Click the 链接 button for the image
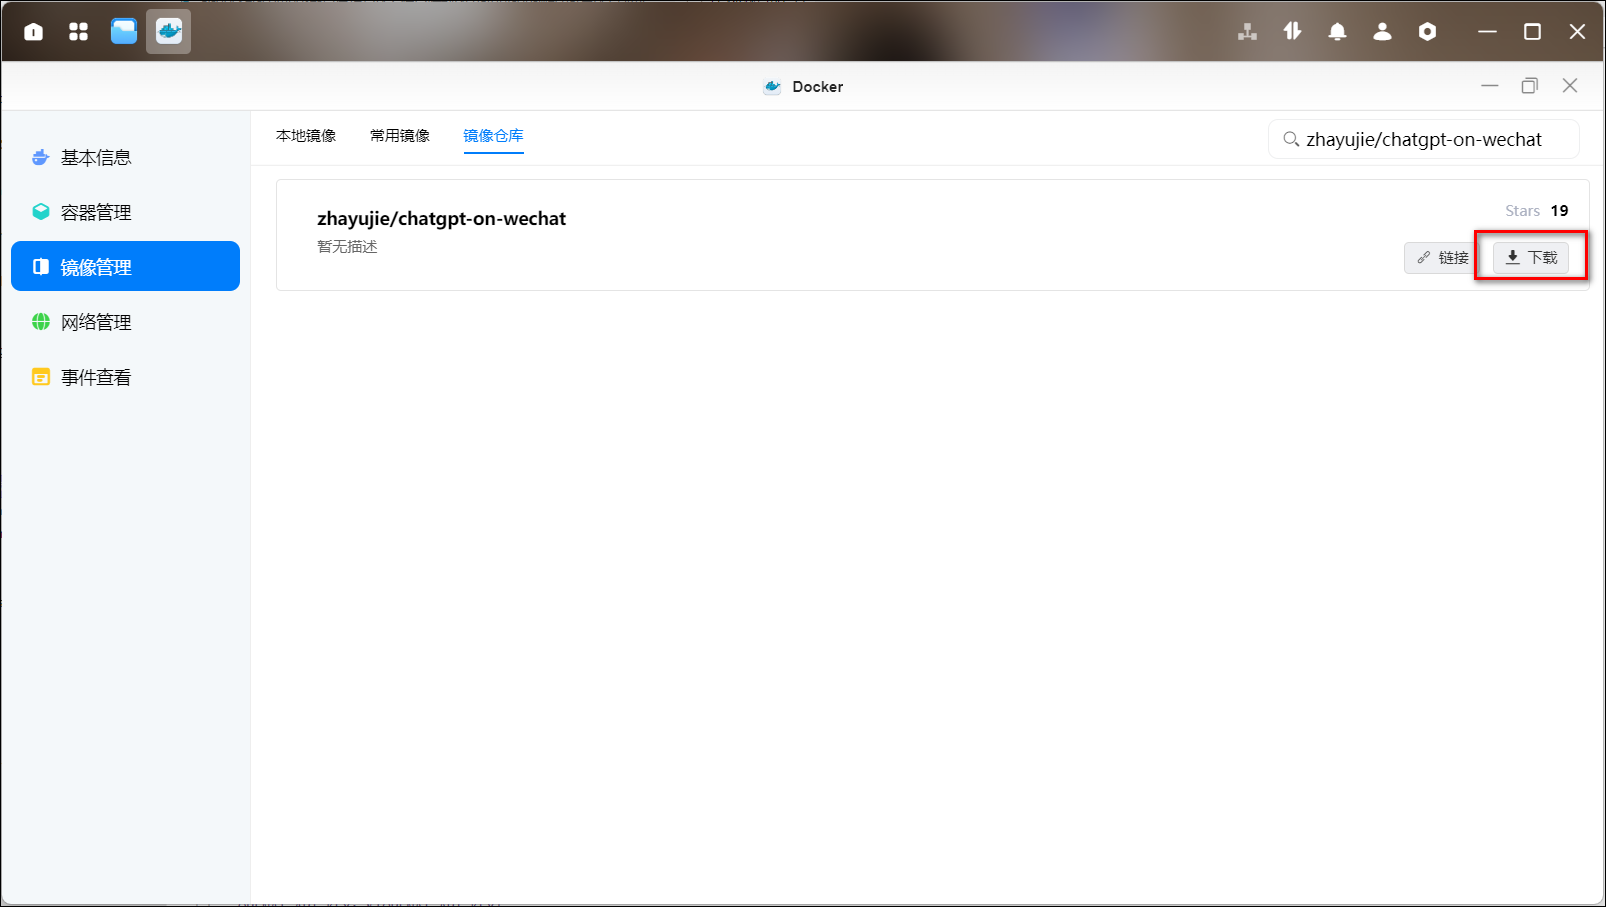This screenshot has height=907, width=1606. [1442, 258]
